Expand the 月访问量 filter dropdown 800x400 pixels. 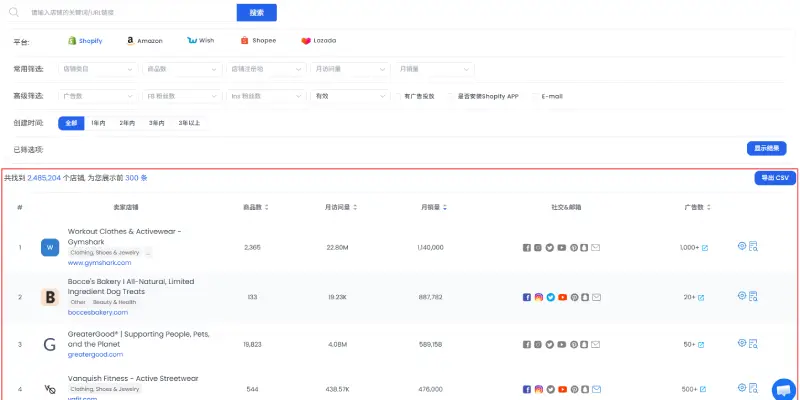point(351,69)
